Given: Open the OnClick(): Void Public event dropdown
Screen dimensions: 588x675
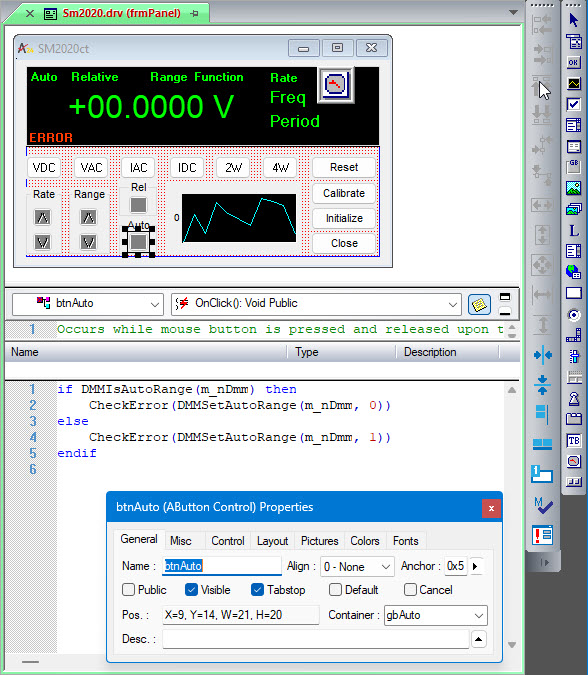Looking at the screenshot, I should pyautogui.click(x=452, y=305).
